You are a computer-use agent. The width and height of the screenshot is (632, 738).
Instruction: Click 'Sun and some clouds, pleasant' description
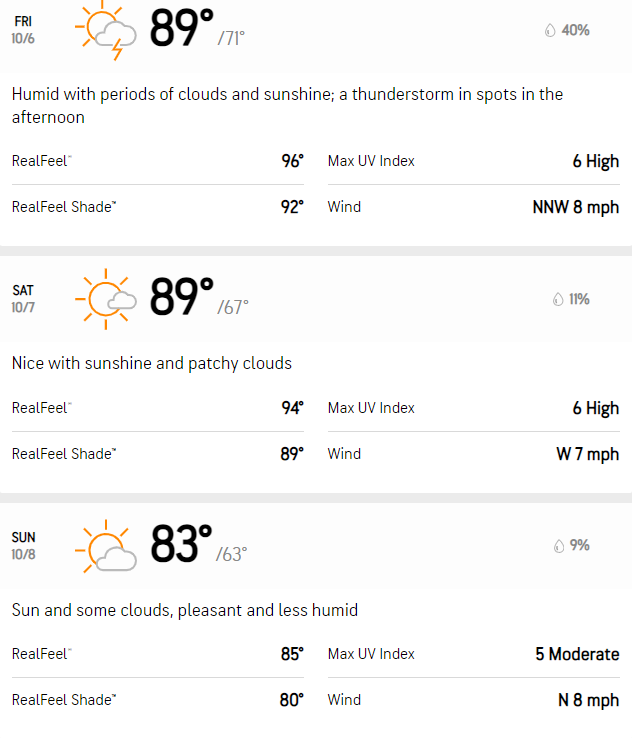[x=185, y=610]
